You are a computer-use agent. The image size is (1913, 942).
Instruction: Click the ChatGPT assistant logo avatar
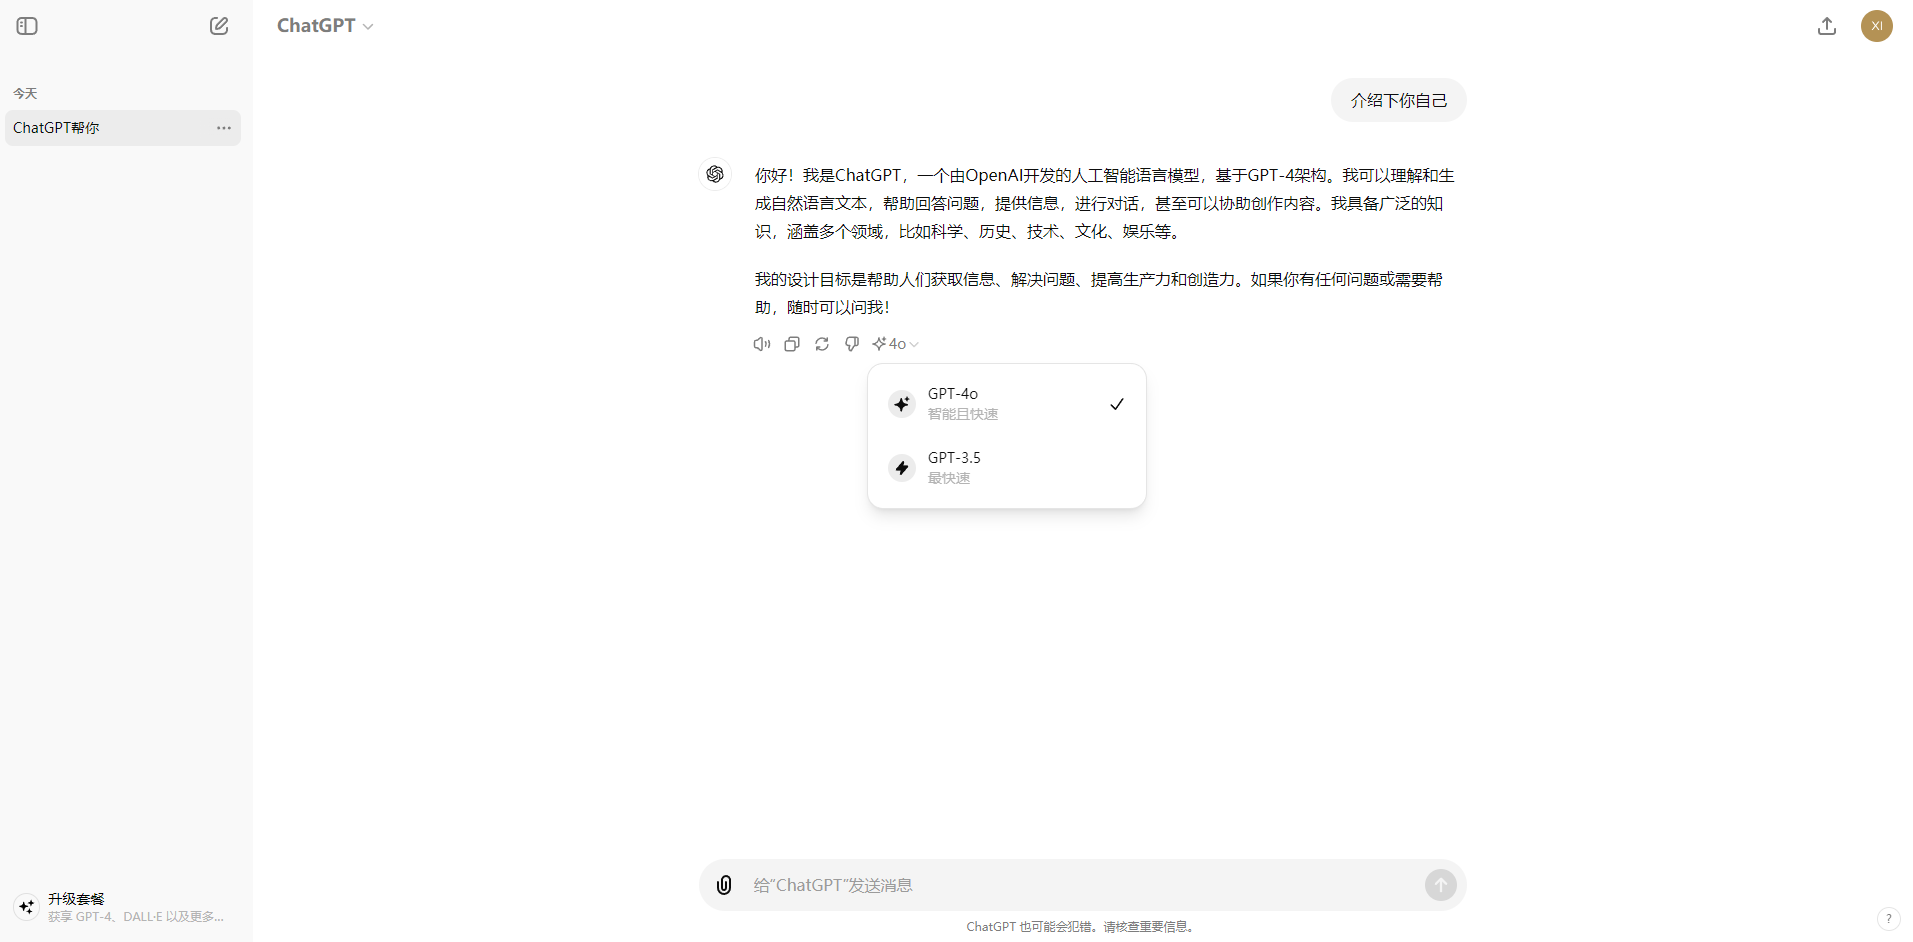click(x=715, y=174)
